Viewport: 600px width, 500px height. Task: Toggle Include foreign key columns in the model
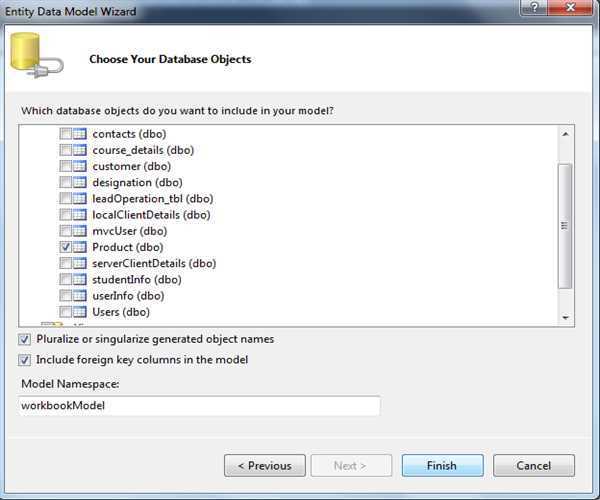(25, 360)
